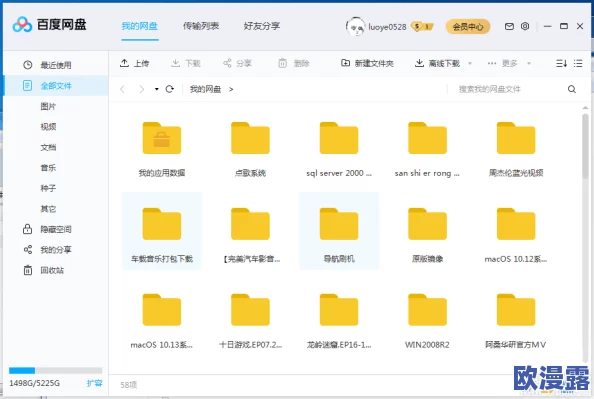Click the search magnifier icon
This screenshot has height=399, width=594.
pyautogui.click(x=572, y=89)
